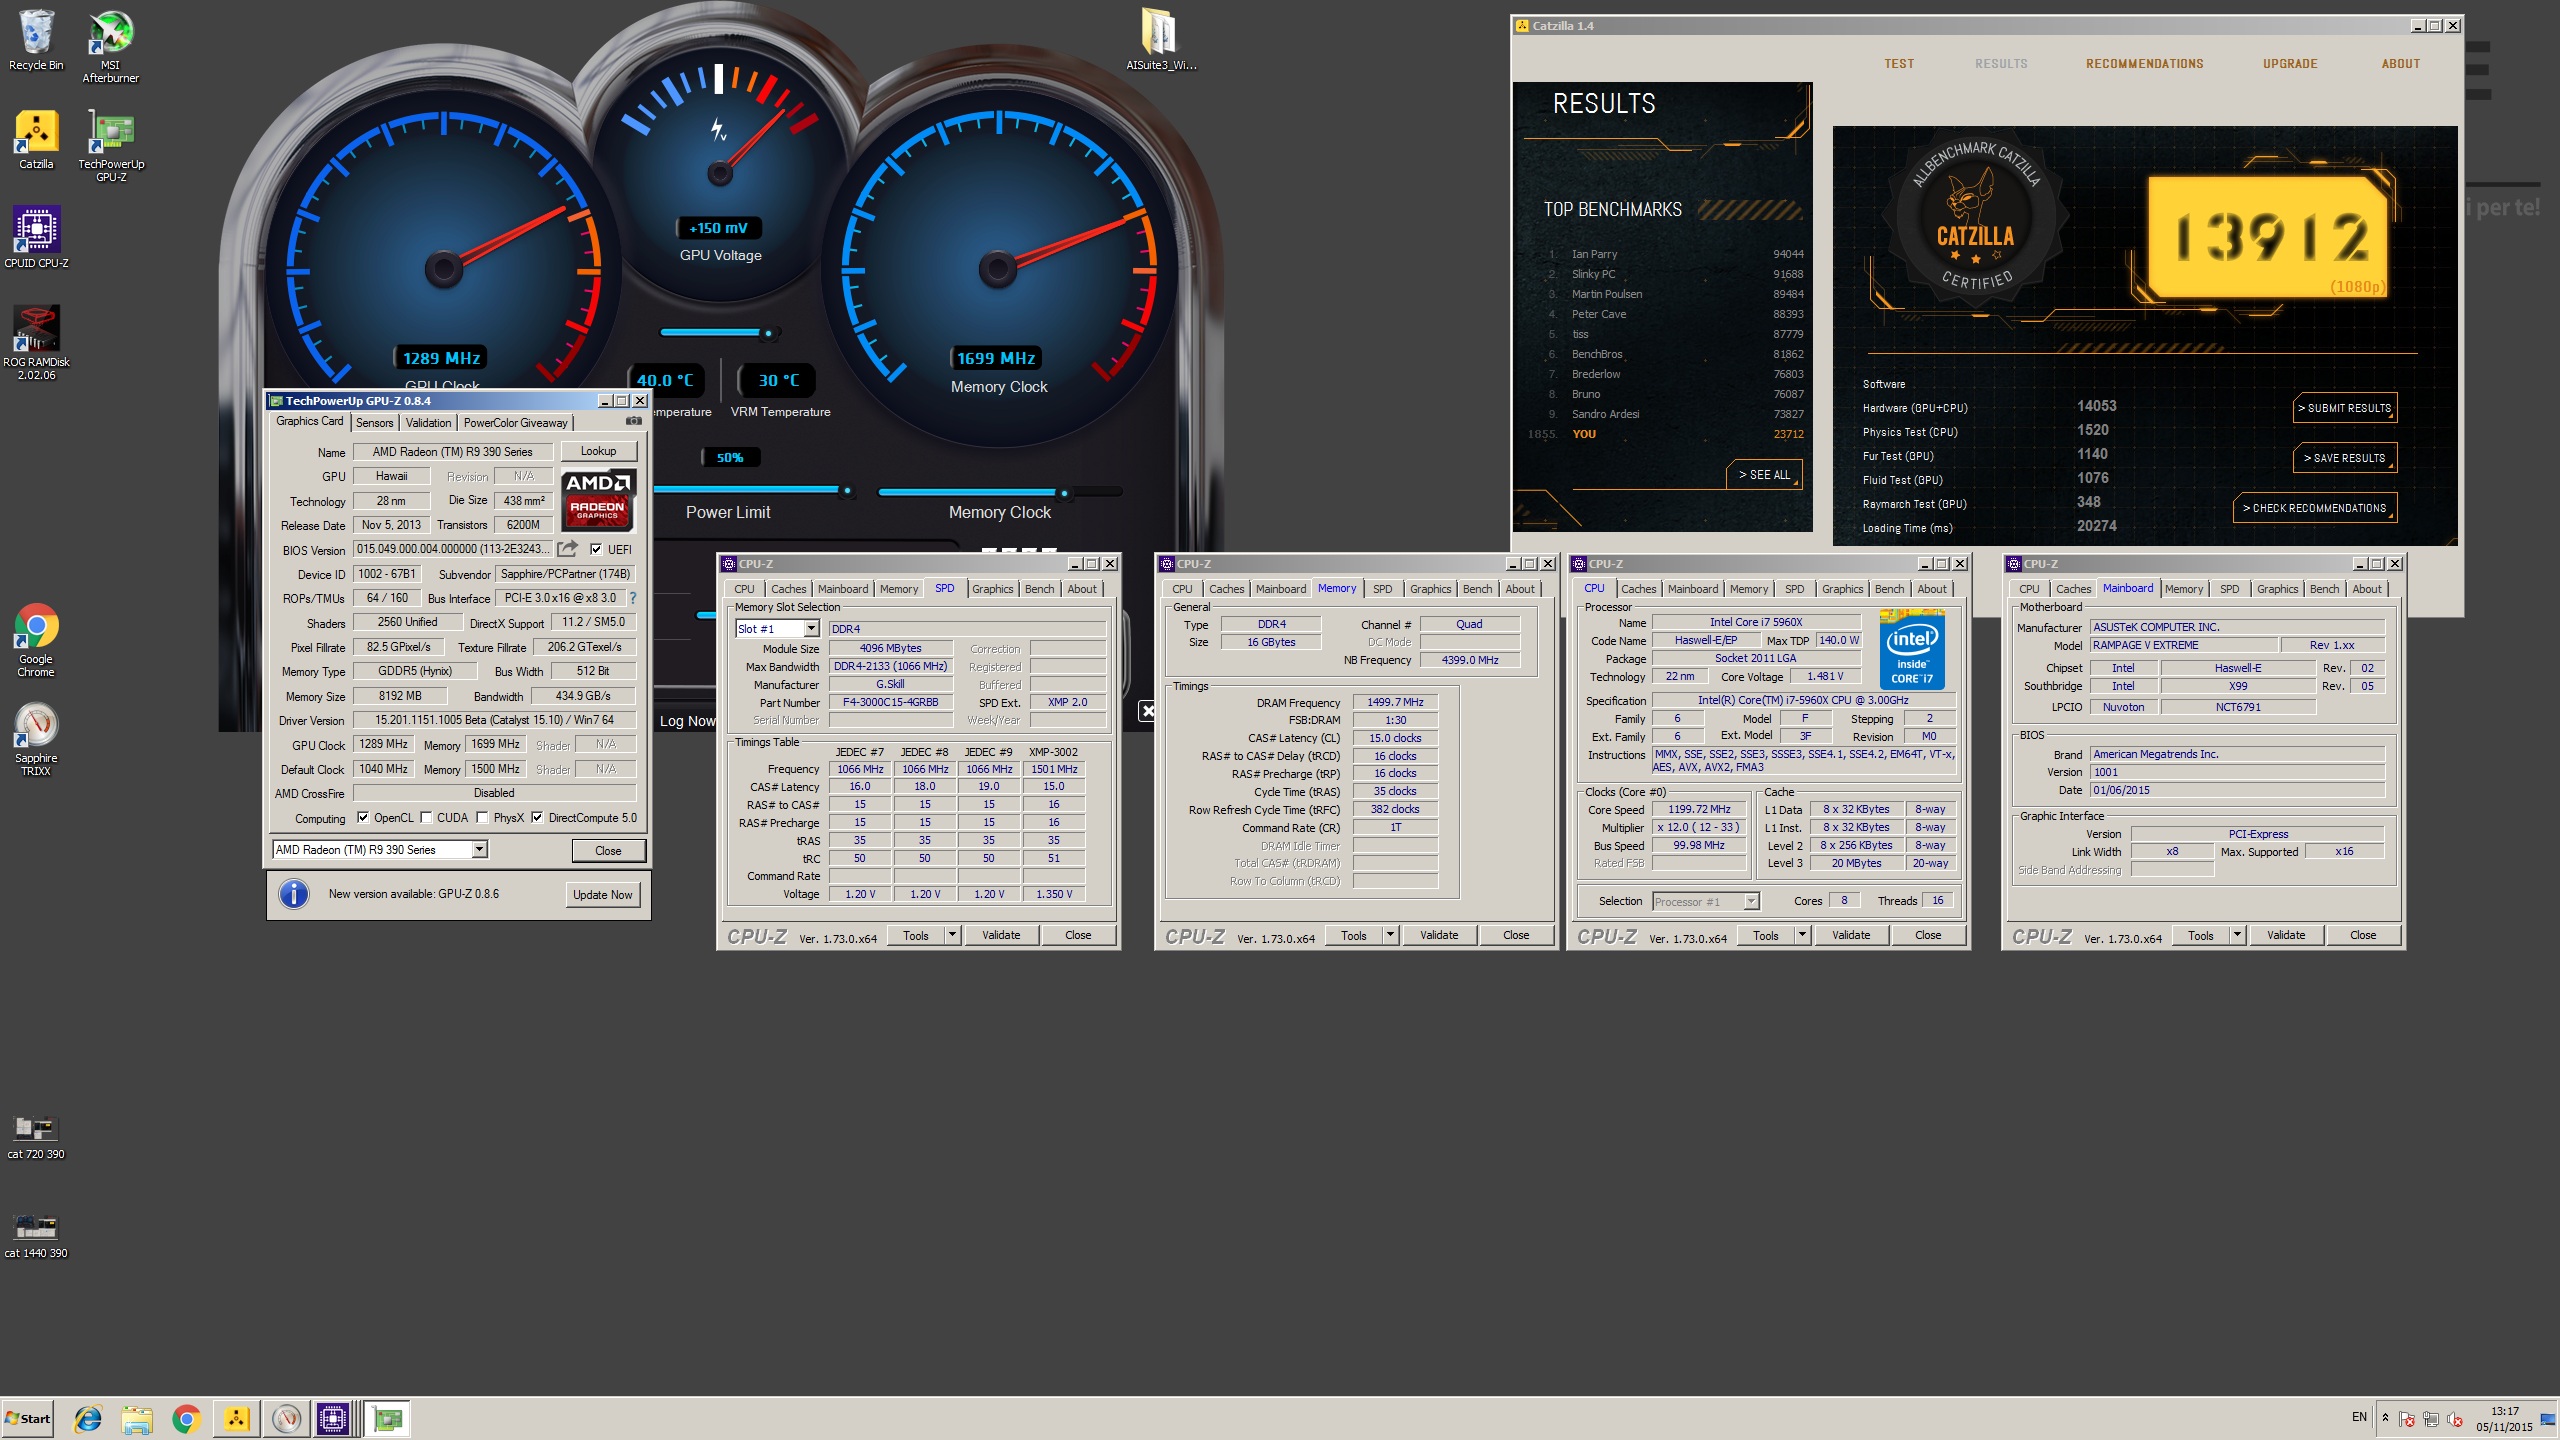Screen dimensions: 2560x1440
Task: Open PowerColor Giveaway tab in GPU-Z
Action: 515,423
